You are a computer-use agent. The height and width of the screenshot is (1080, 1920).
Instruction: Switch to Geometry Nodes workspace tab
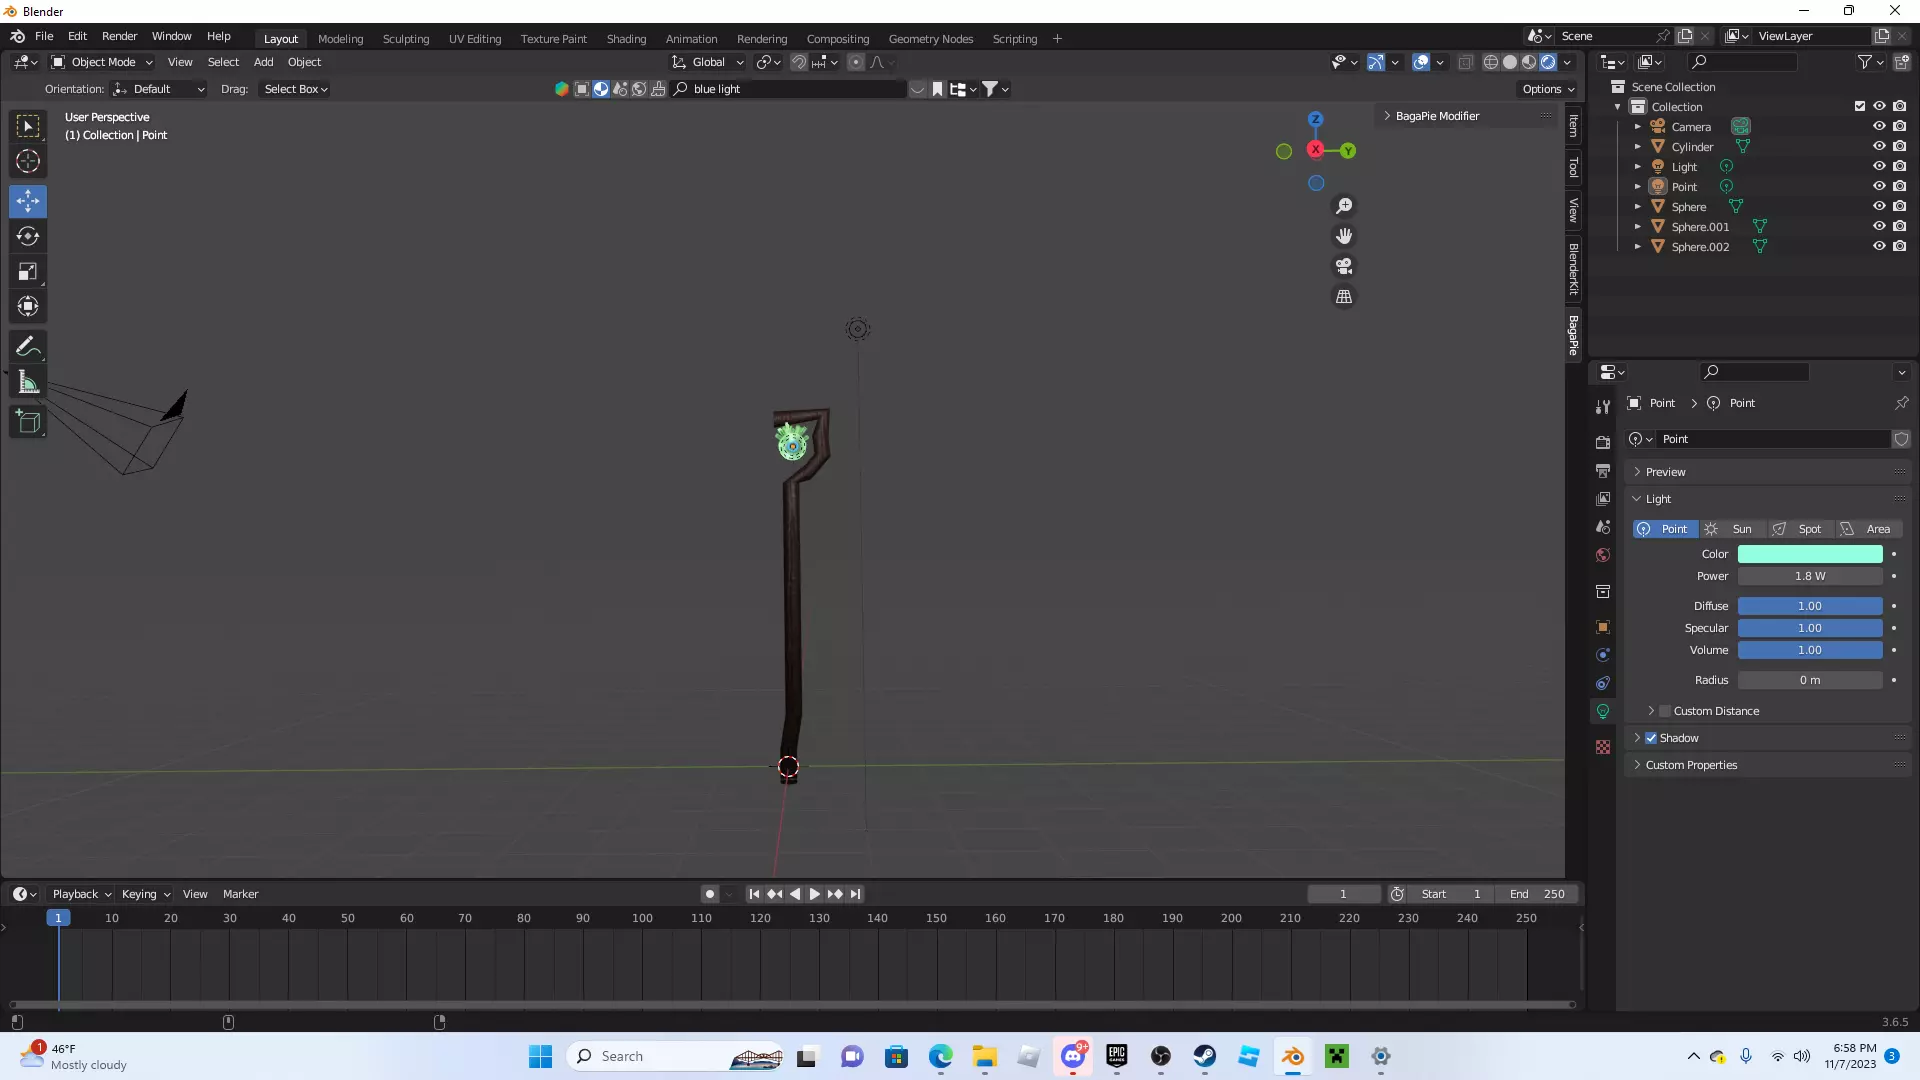point(930,39)
